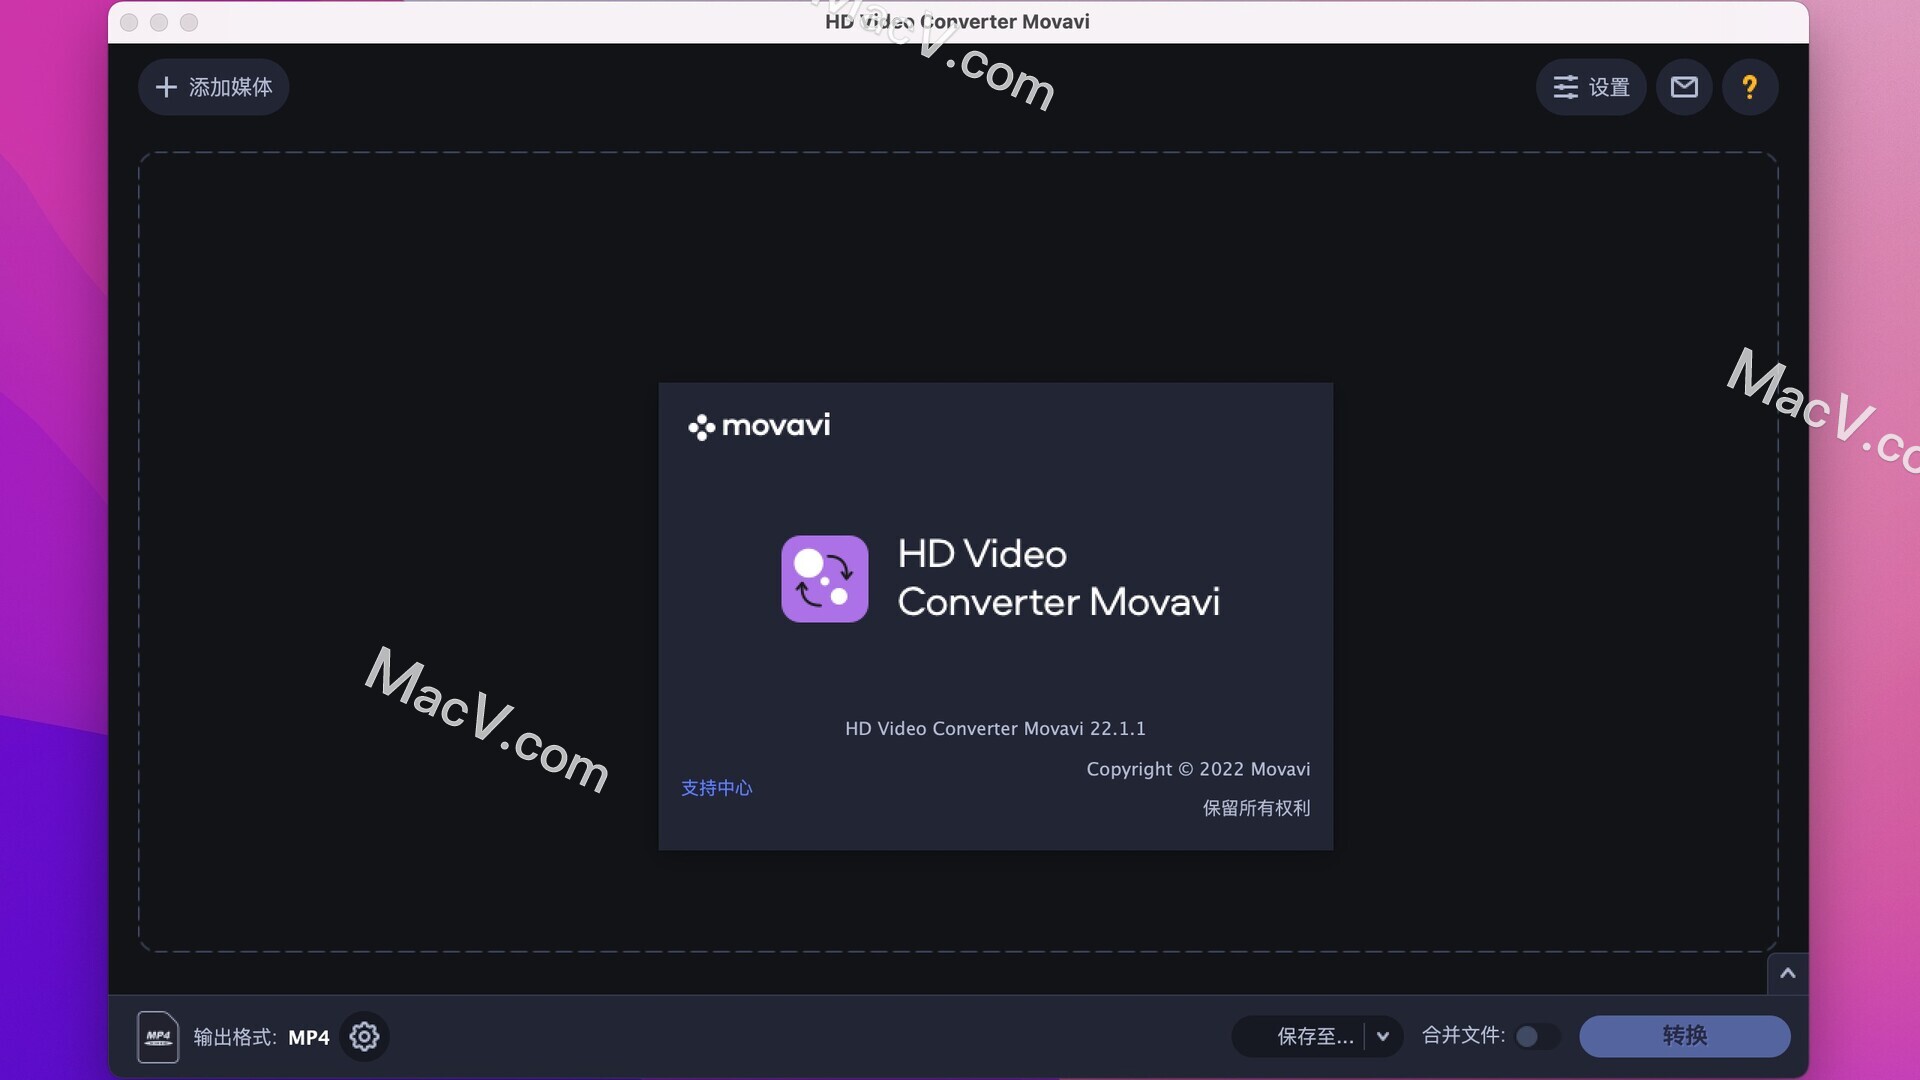Click the purple HD Video Converter app icon
Image resolution: width=1920 pixels, height=1080 pixels.
(824, 579)
